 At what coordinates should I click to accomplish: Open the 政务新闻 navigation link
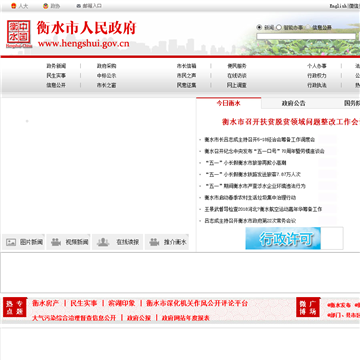tap(56, 66)
